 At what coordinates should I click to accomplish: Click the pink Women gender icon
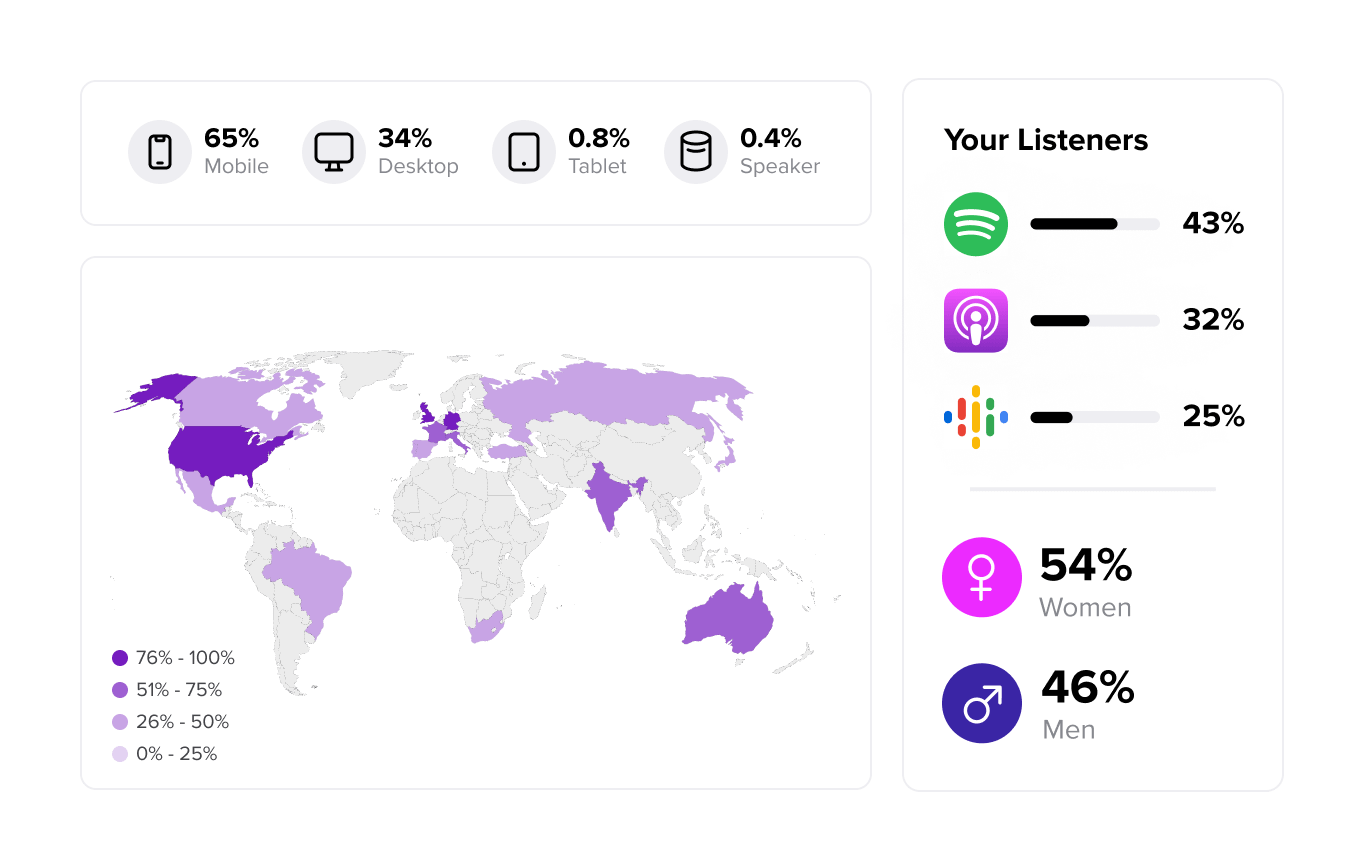[982, 577]
